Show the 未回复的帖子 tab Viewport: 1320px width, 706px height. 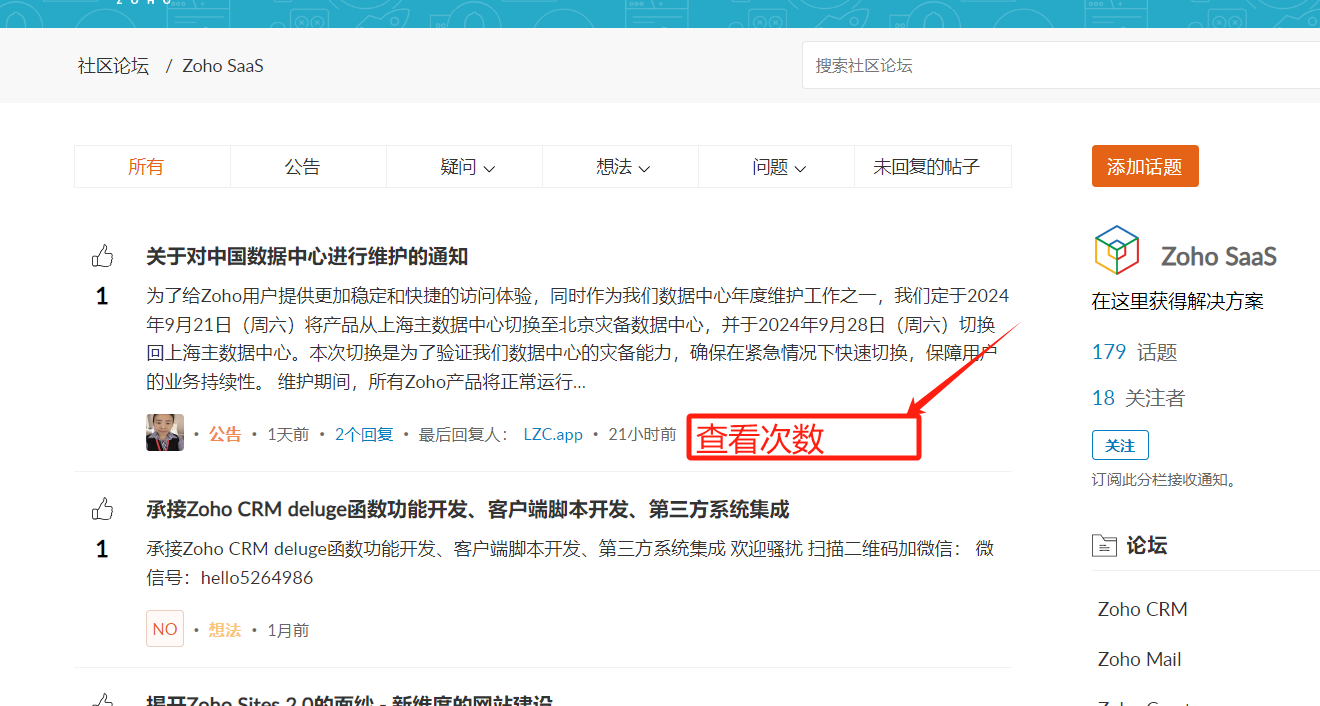click(x=926, y=167)
